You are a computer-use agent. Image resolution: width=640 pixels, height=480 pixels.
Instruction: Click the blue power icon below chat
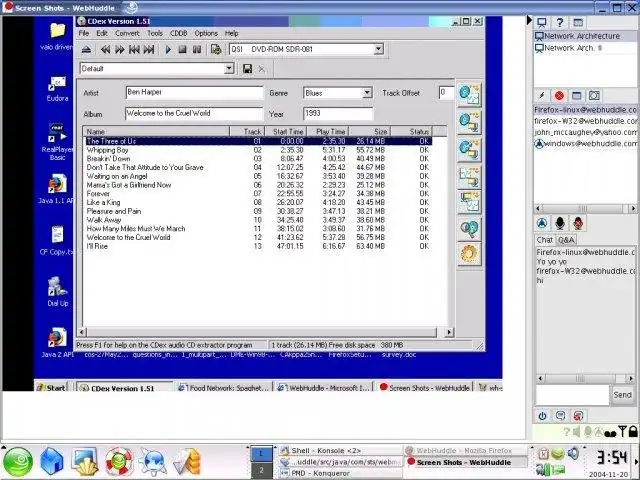tap(542, 416)
